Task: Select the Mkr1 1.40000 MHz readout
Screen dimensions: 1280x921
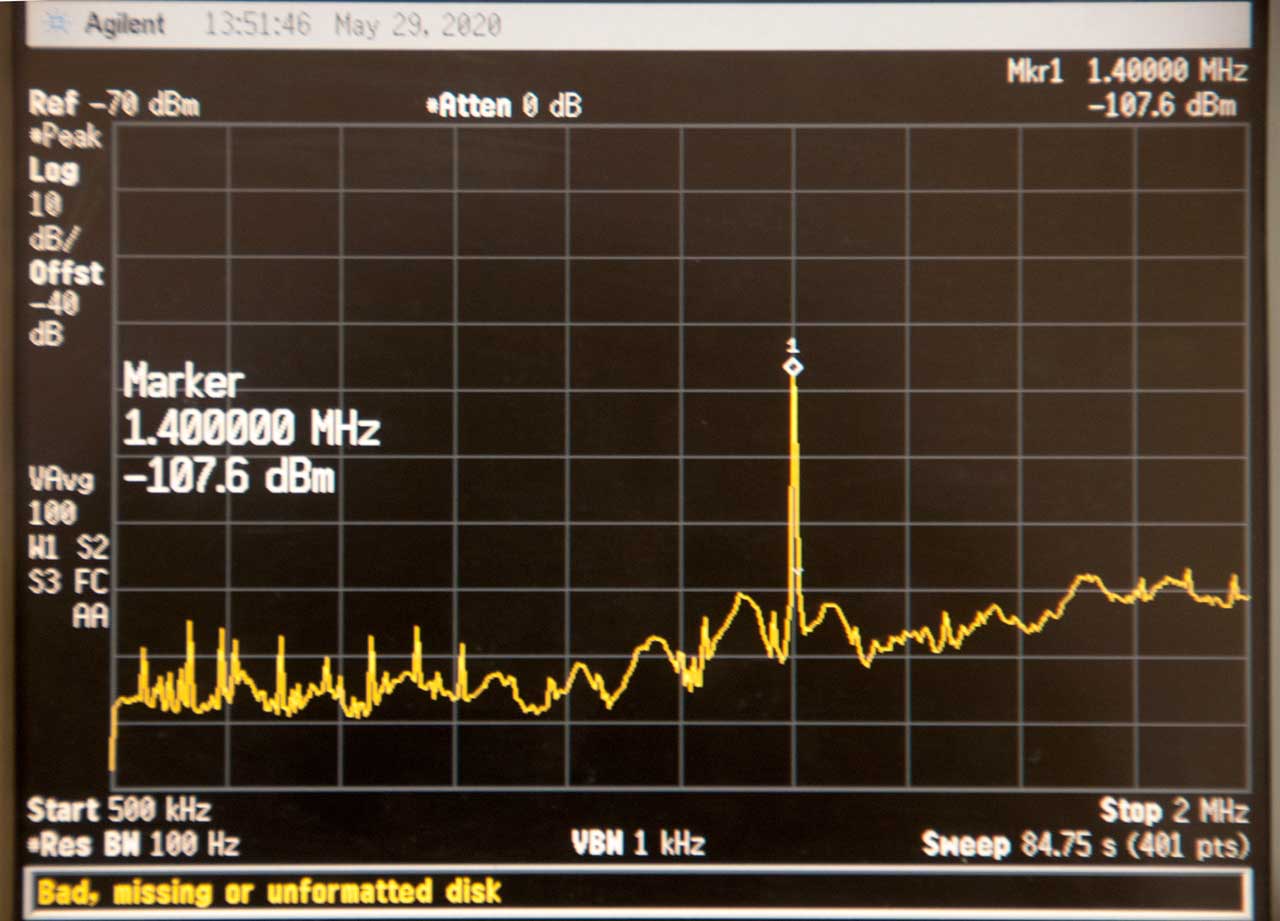Action: coord(1127,72)
